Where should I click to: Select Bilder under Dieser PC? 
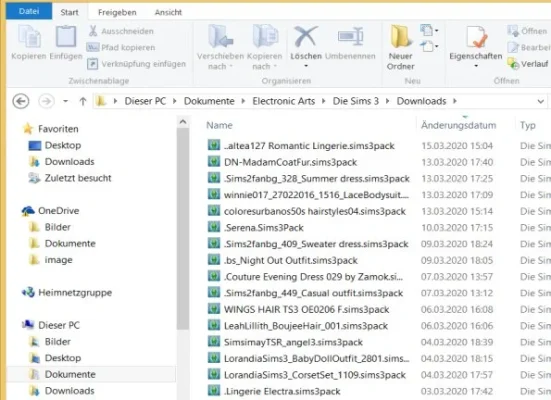(50, 342)
